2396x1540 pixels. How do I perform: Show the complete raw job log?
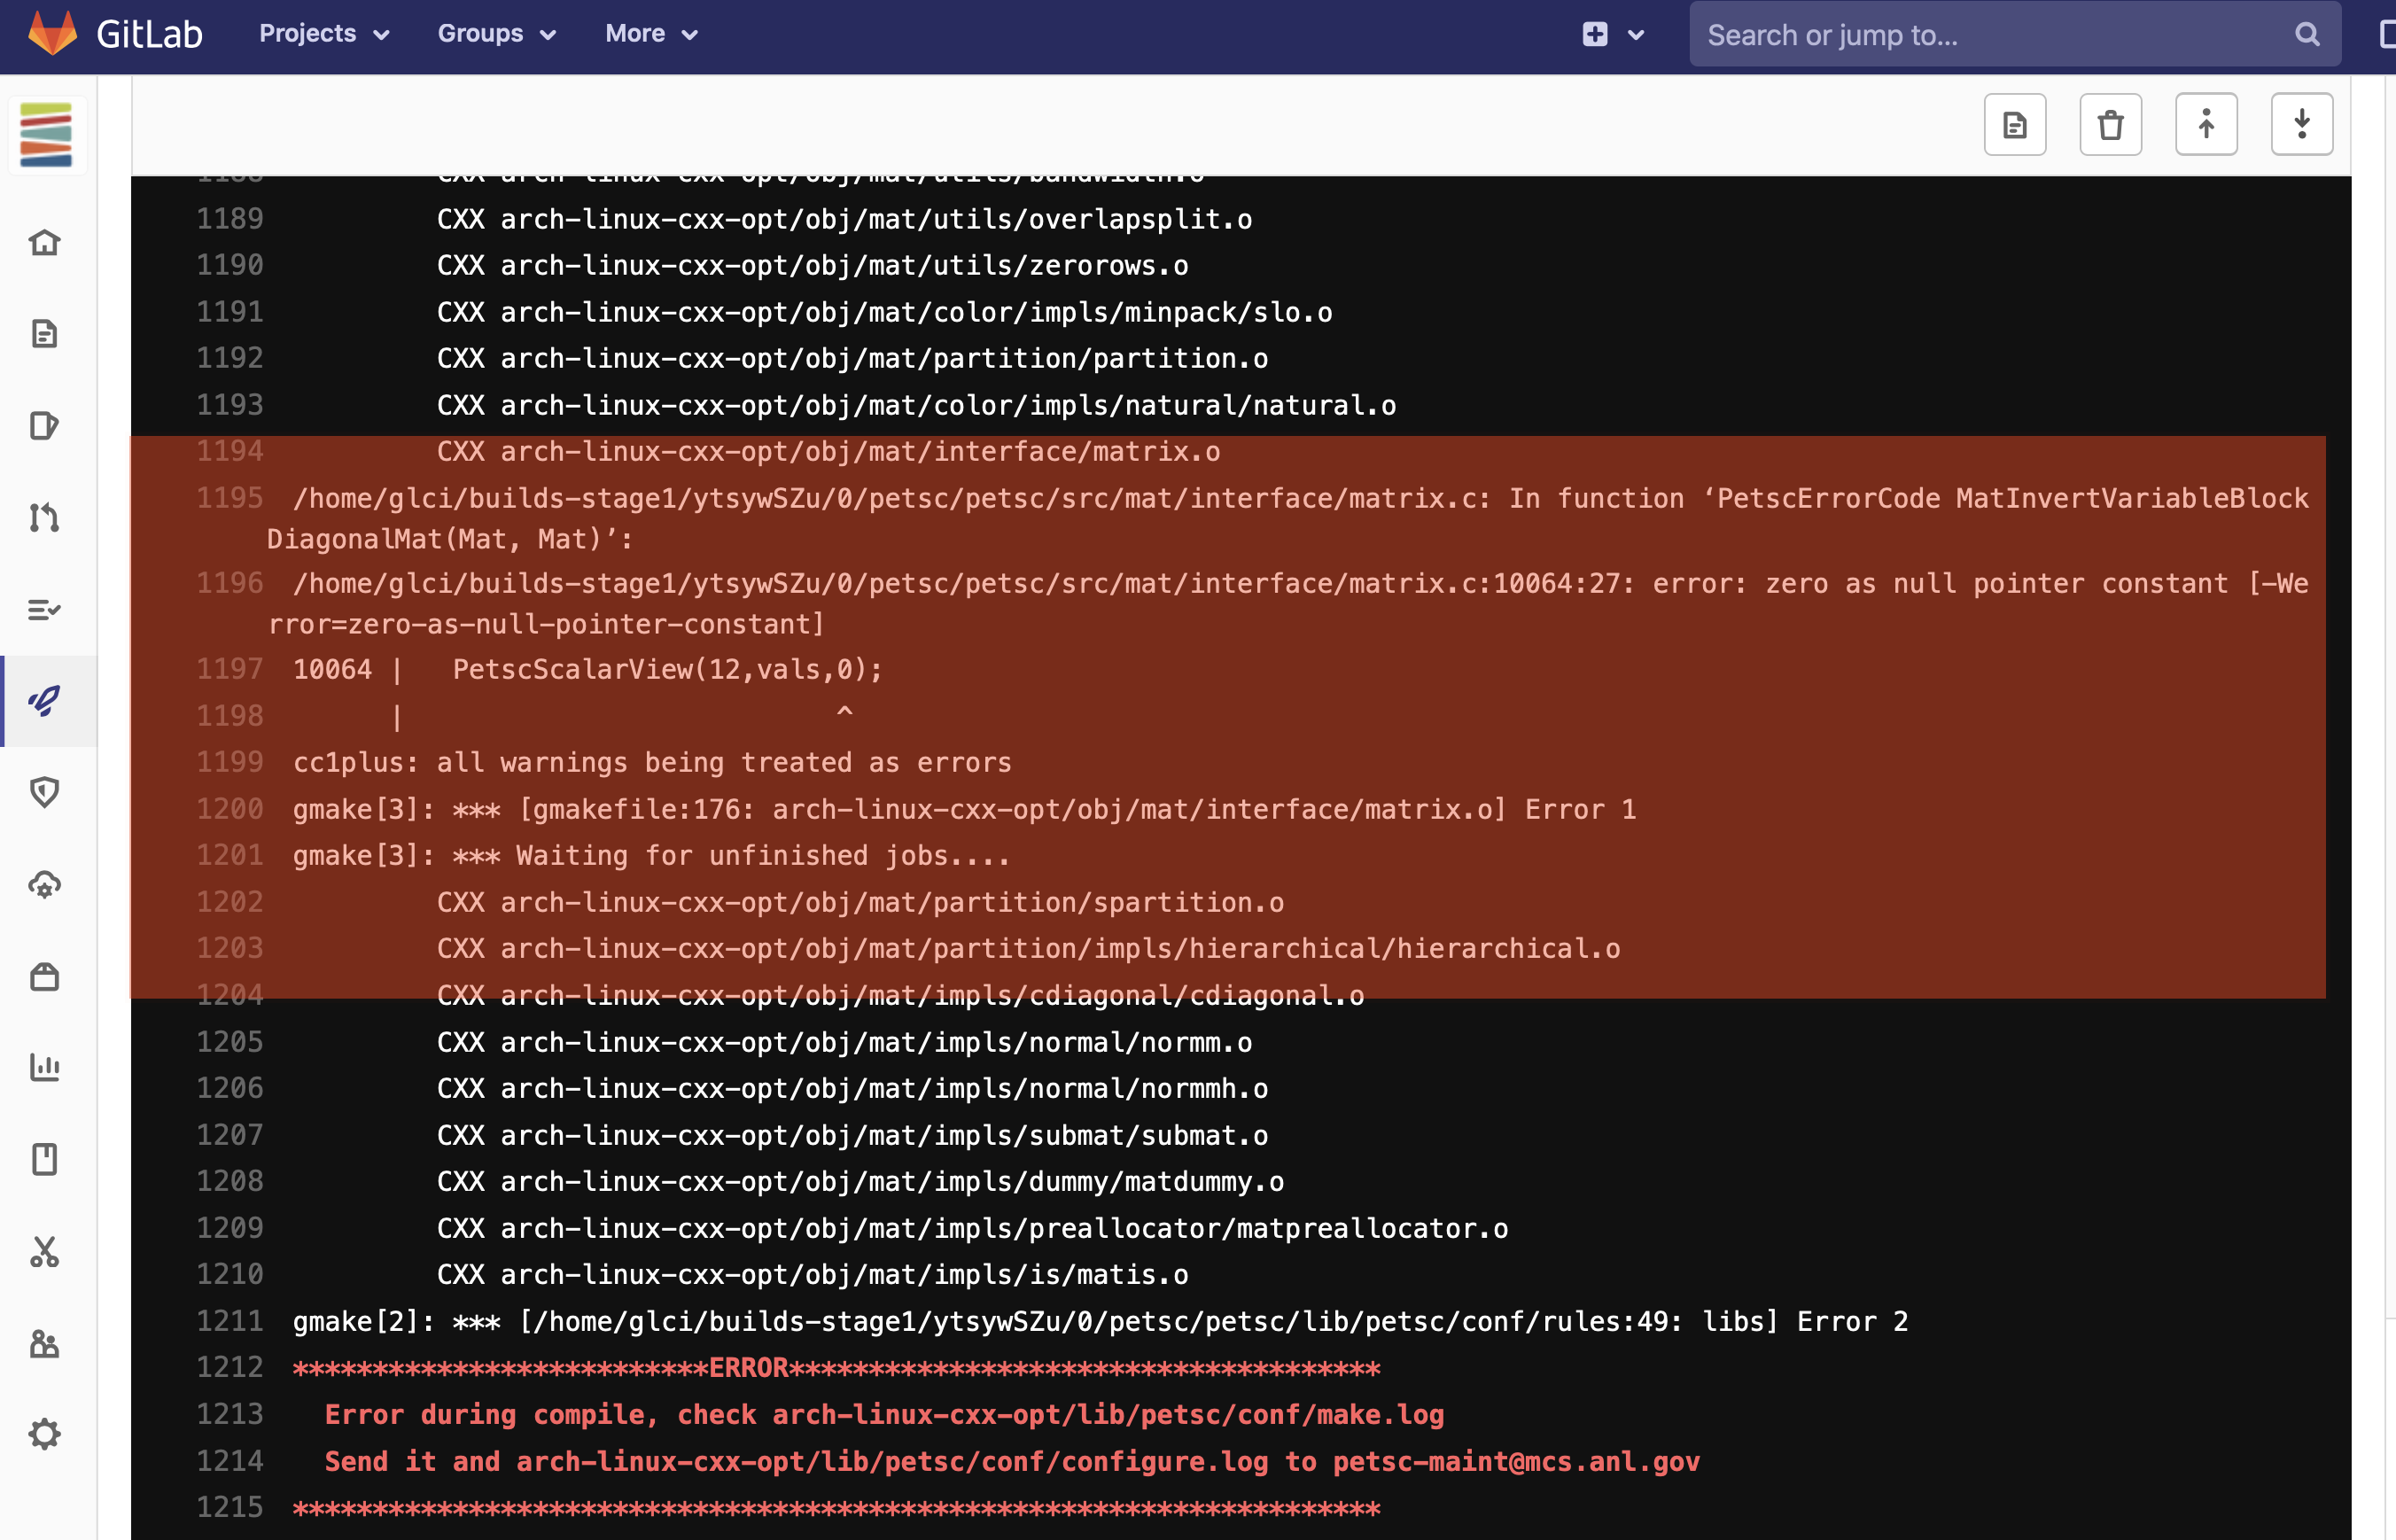2015,125
